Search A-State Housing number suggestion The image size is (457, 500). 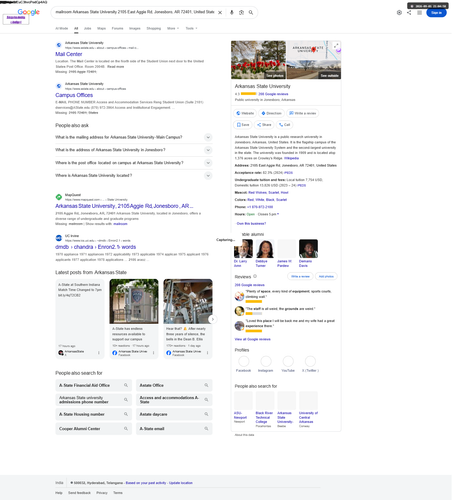94,414
